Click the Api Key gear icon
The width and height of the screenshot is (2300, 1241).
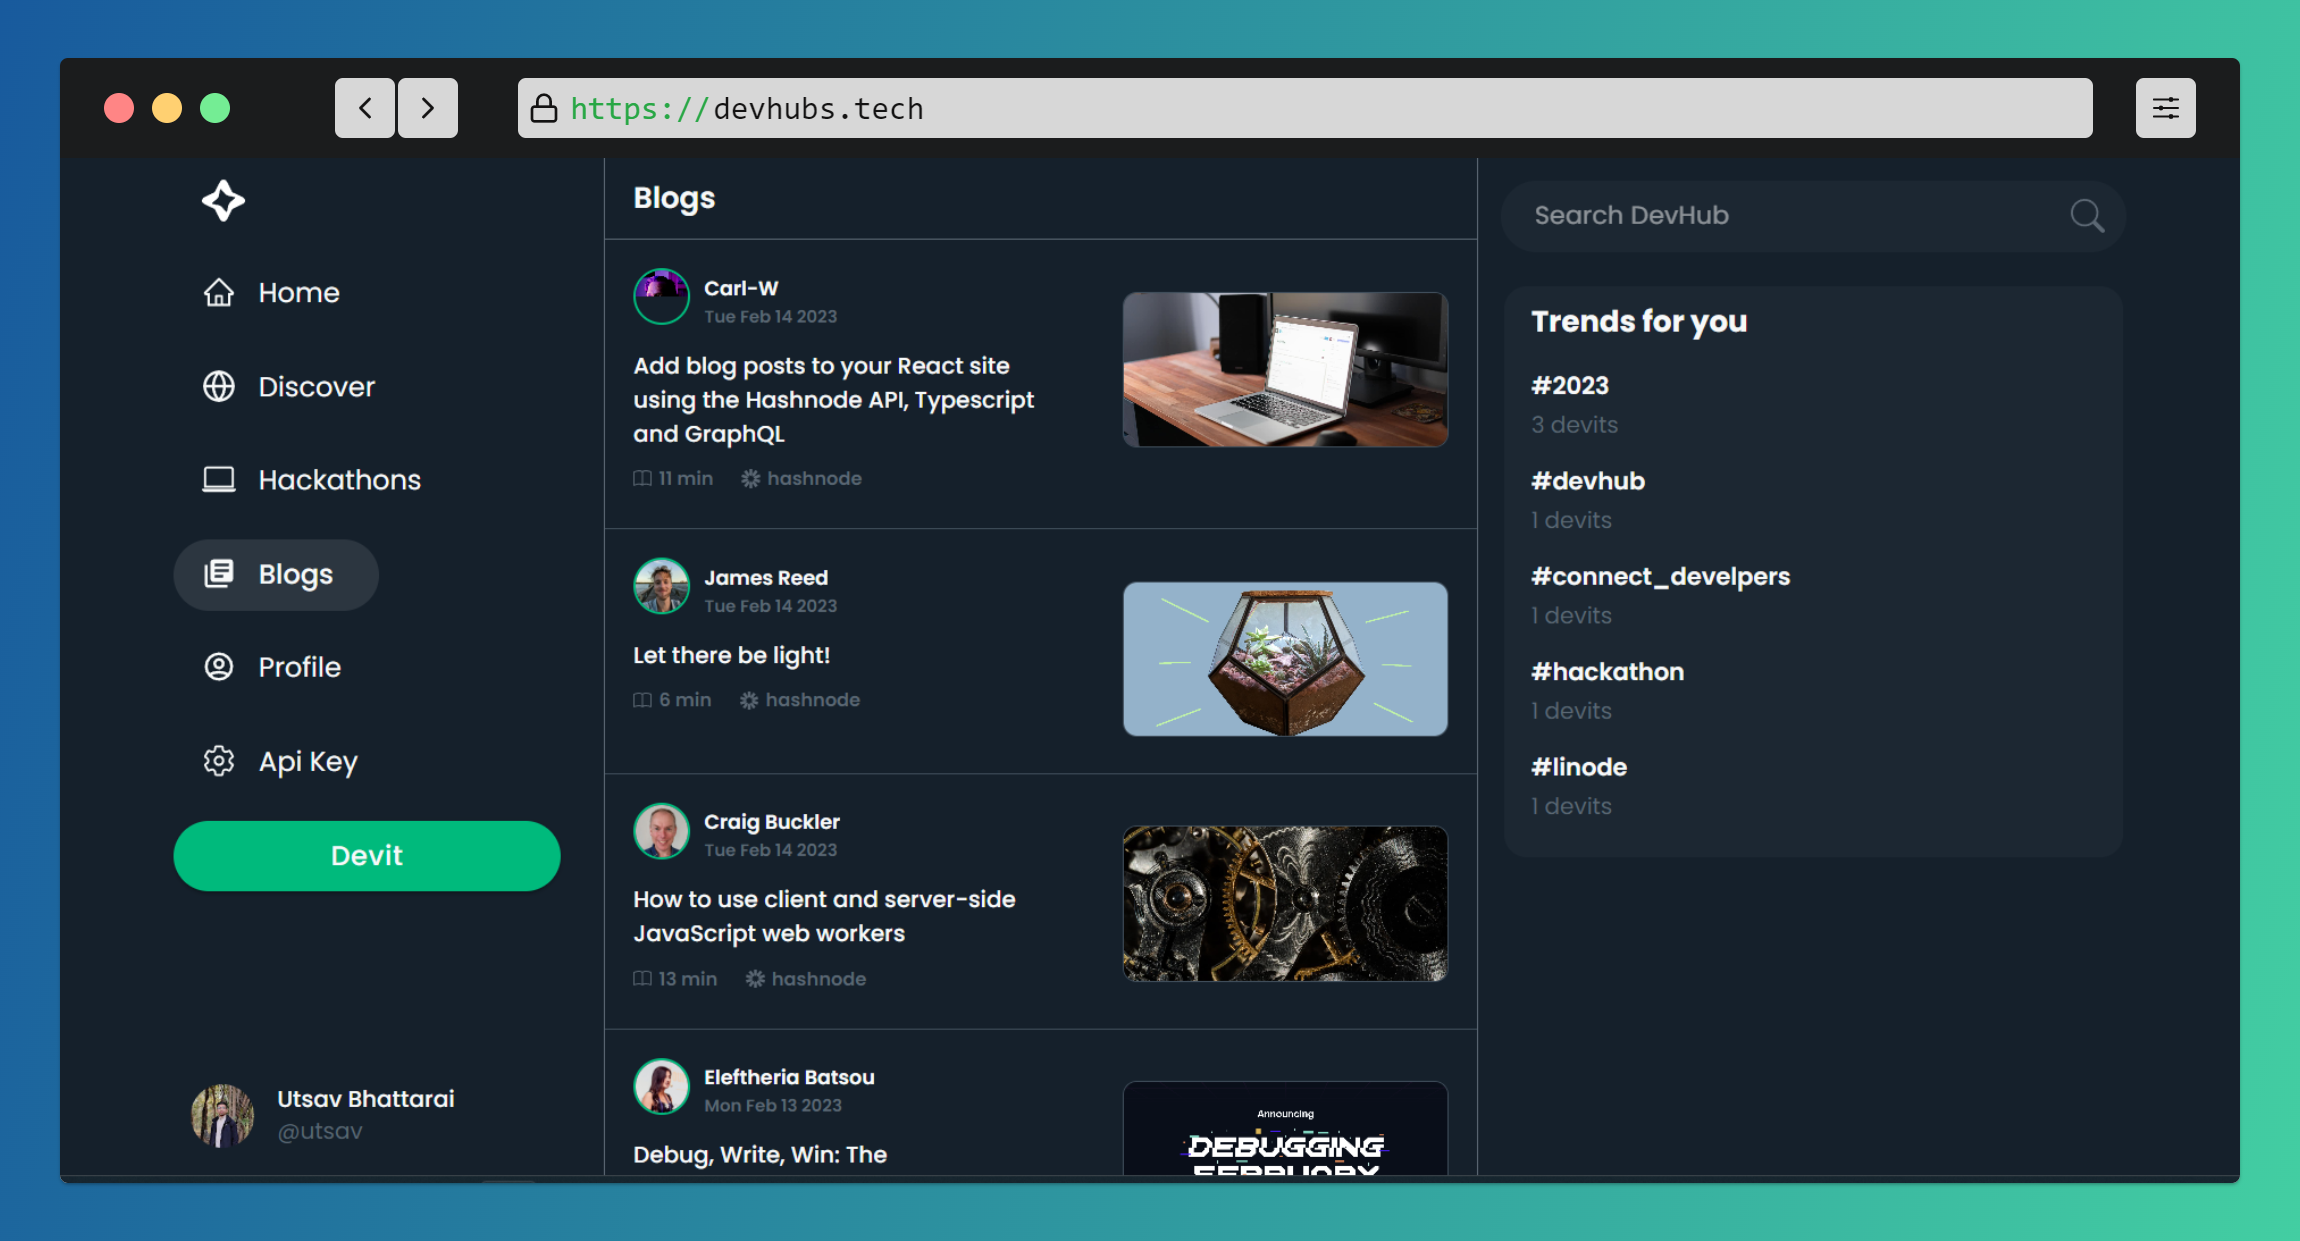[219, 761]
